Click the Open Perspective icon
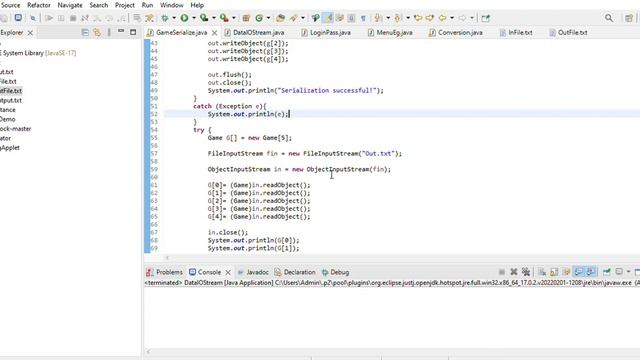 629,18
